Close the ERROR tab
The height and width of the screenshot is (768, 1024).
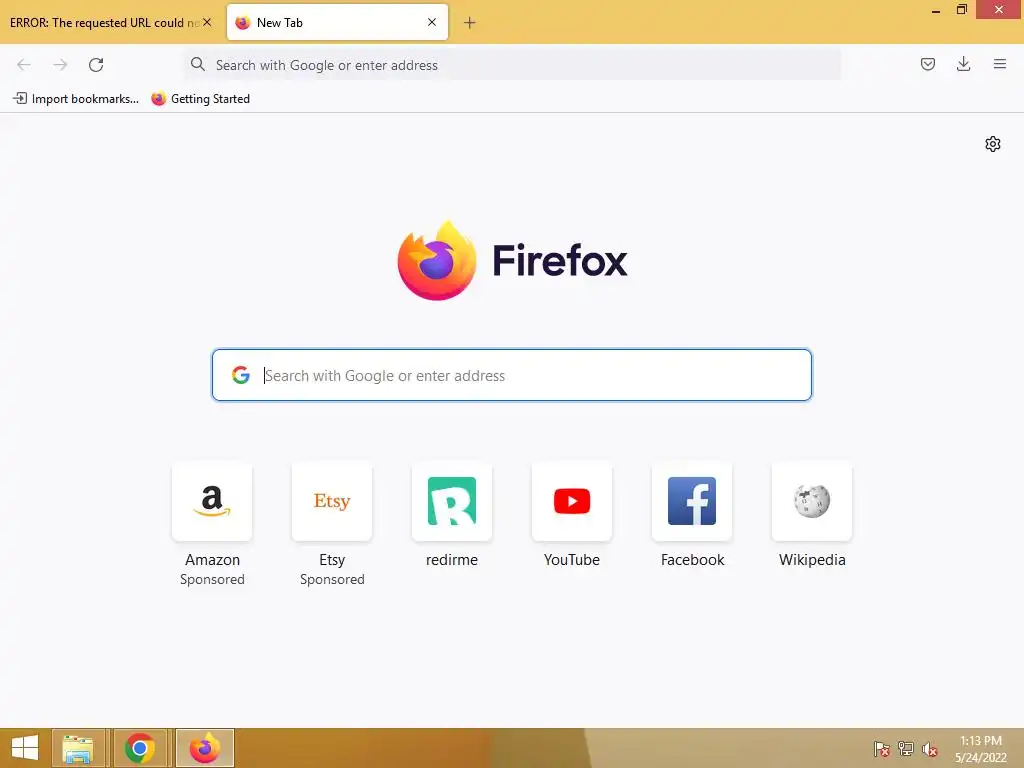pos(207,22)
